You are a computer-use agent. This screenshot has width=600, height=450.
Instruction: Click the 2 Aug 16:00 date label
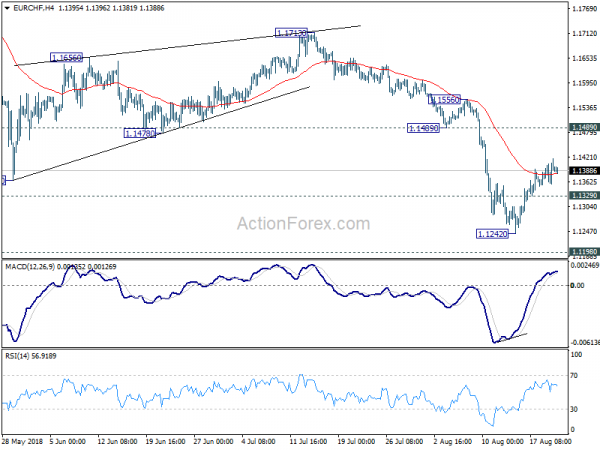(x=452, y=442)
